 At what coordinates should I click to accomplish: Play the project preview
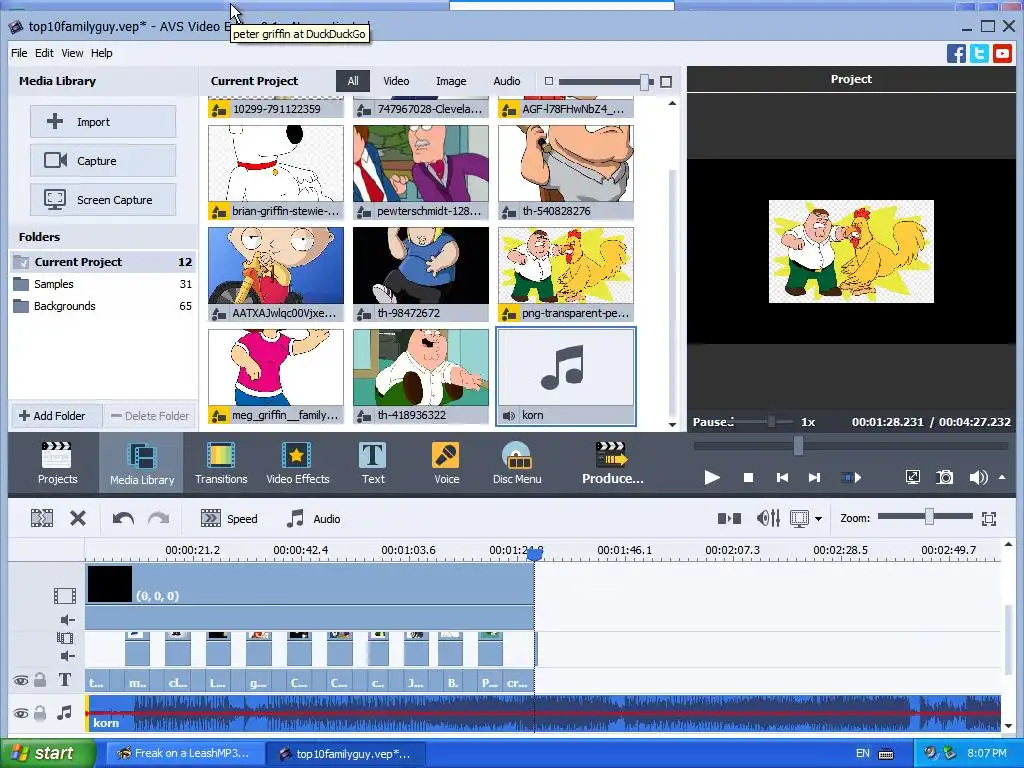click(712, 477)
